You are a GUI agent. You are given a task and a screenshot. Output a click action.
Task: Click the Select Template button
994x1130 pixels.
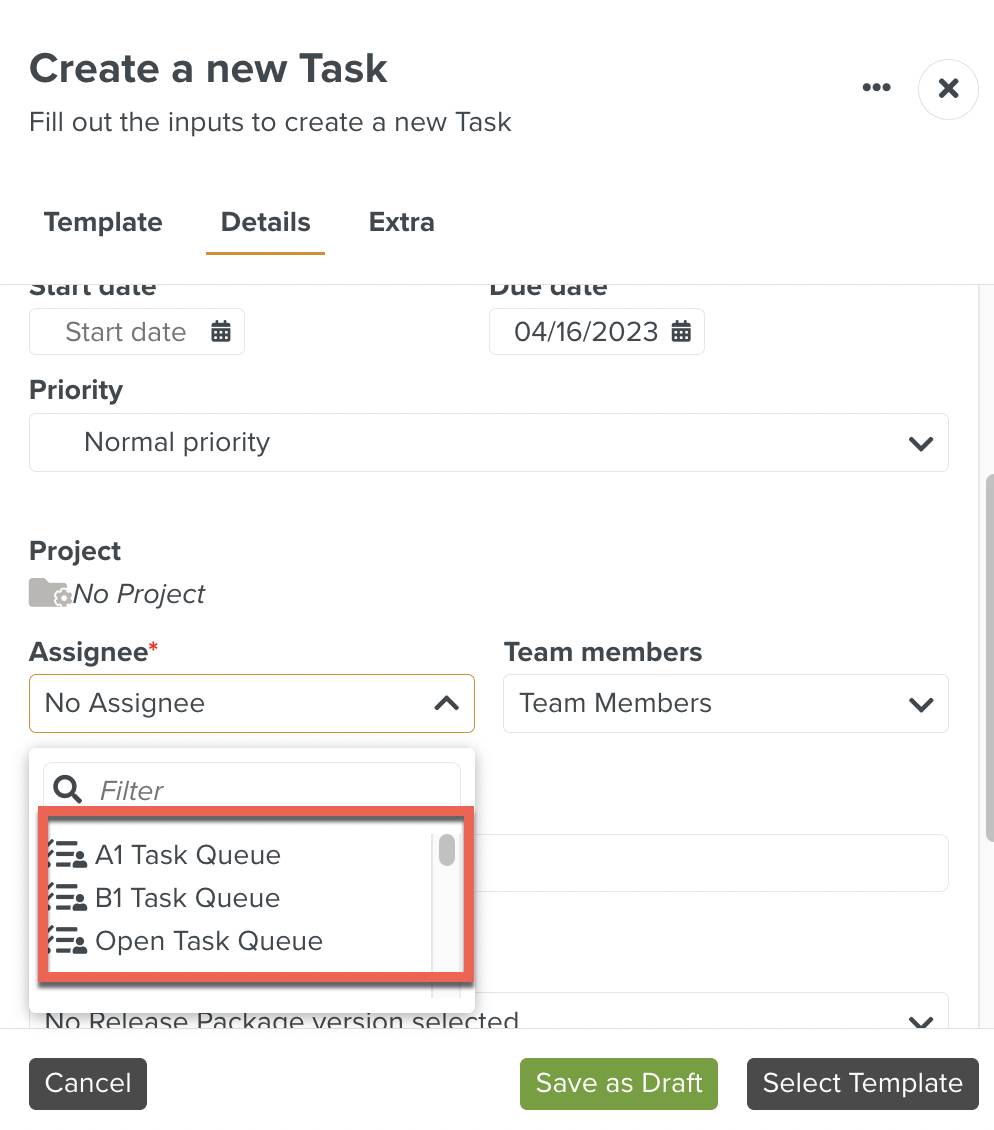point(862,1083)
